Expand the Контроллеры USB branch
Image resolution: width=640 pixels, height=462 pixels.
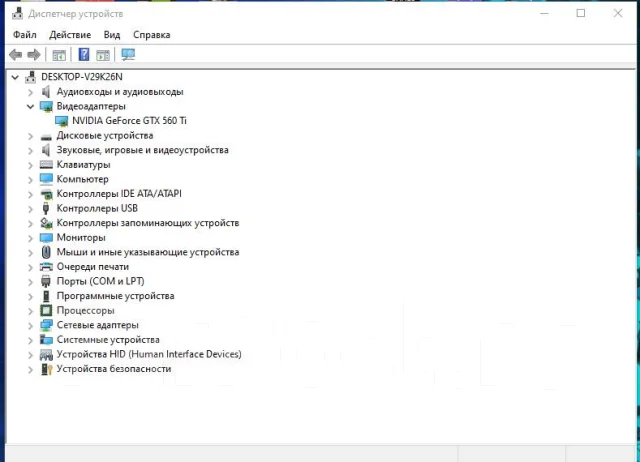[30, 209]
